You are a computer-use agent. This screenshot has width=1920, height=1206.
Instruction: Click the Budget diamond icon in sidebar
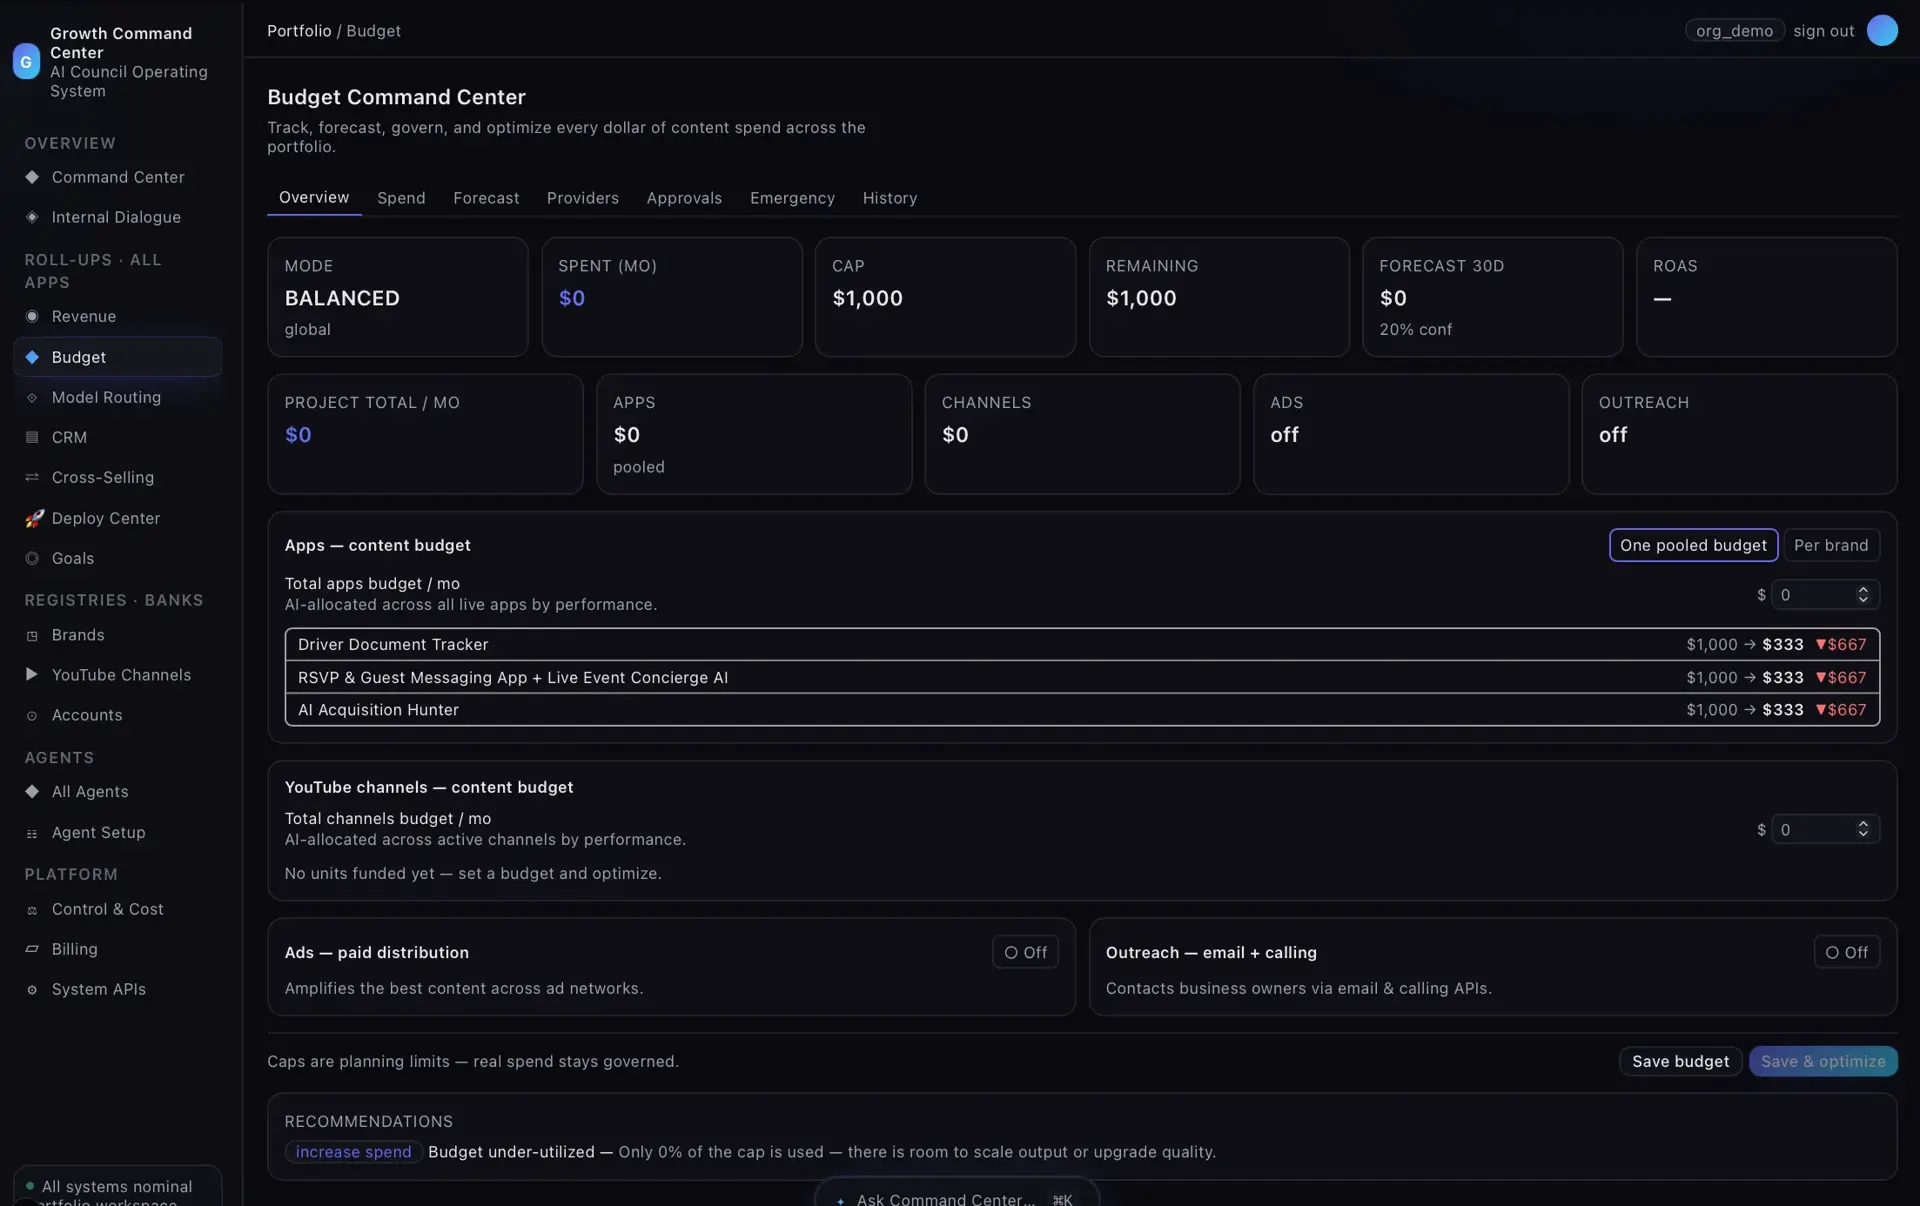(x=32, y=357)
